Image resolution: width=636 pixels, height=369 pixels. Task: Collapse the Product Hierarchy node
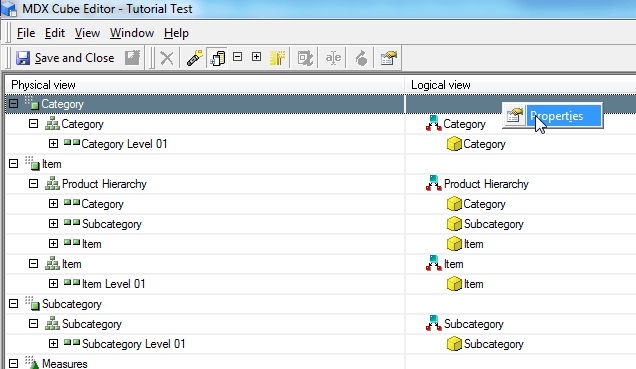point(33,184)
